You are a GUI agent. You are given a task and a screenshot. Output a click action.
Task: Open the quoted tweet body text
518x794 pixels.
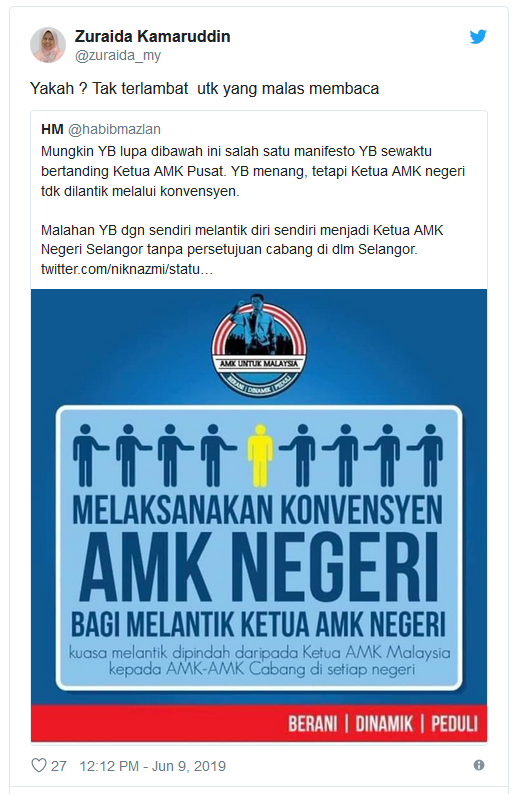(x=253, y=210)
